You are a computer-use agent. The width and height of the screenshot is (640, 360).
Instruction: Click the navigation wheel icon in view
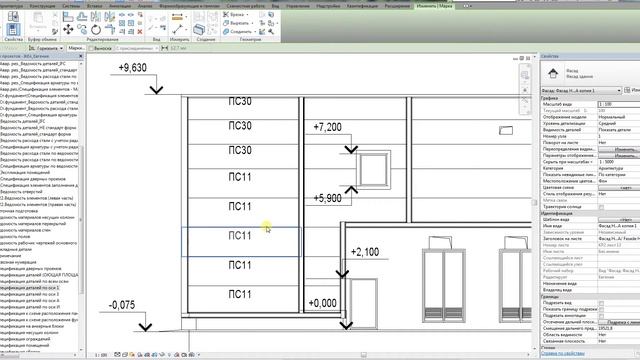(524, 75)
